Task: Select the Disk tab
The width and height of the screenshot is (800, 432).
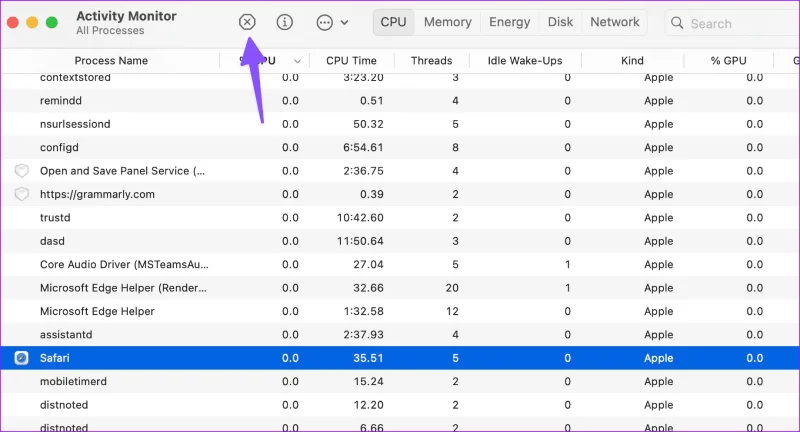Action: tap(560, 22)
